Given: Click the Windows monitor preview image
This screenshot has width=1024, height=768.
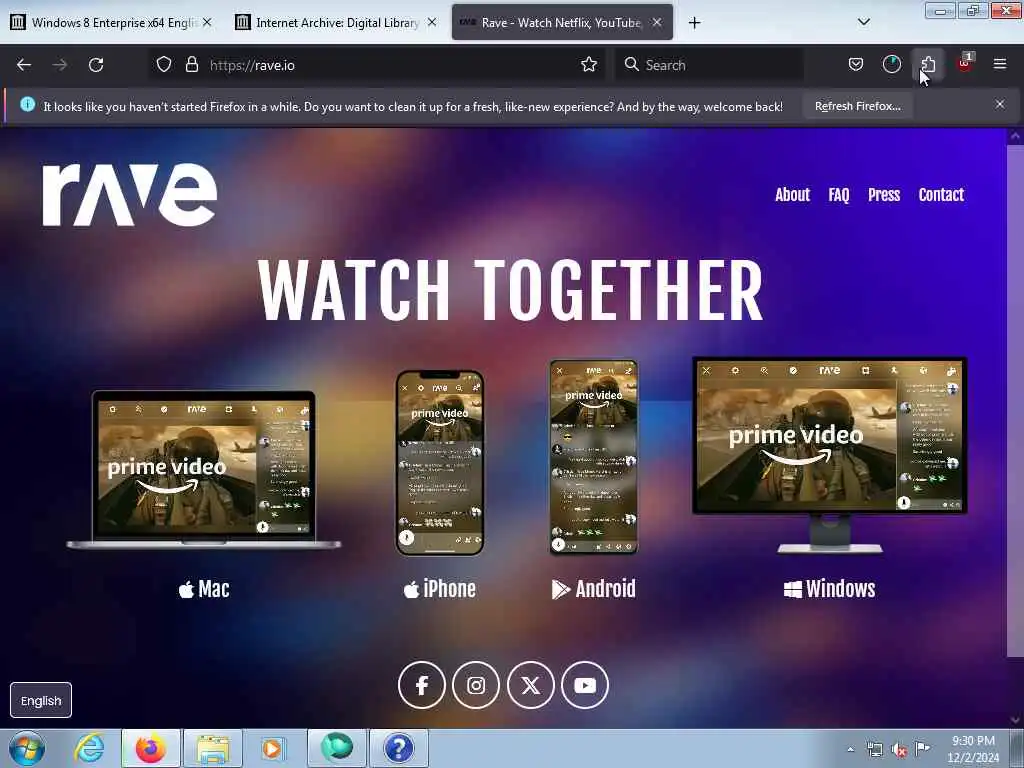Looking at the screenshot, I should click(829, 455).
